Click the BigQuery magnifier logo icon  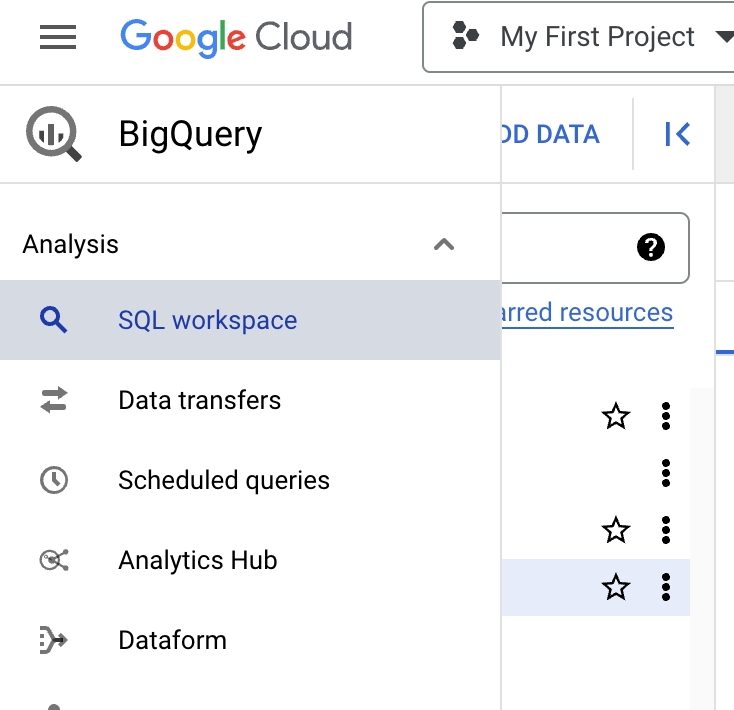click(x=53, y=134)
